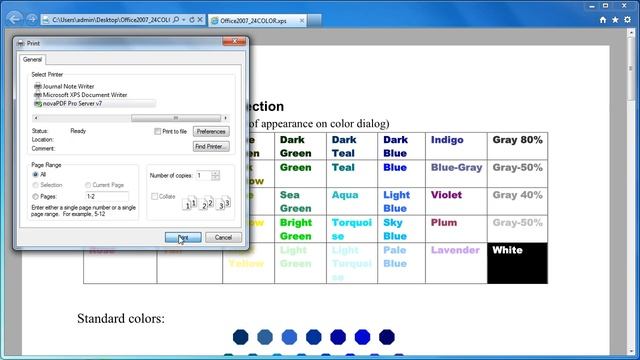Click the first standard color octagon swatch
Viewport: 640px width, 360px height.
pyautogui.click(x=240, y=337)
